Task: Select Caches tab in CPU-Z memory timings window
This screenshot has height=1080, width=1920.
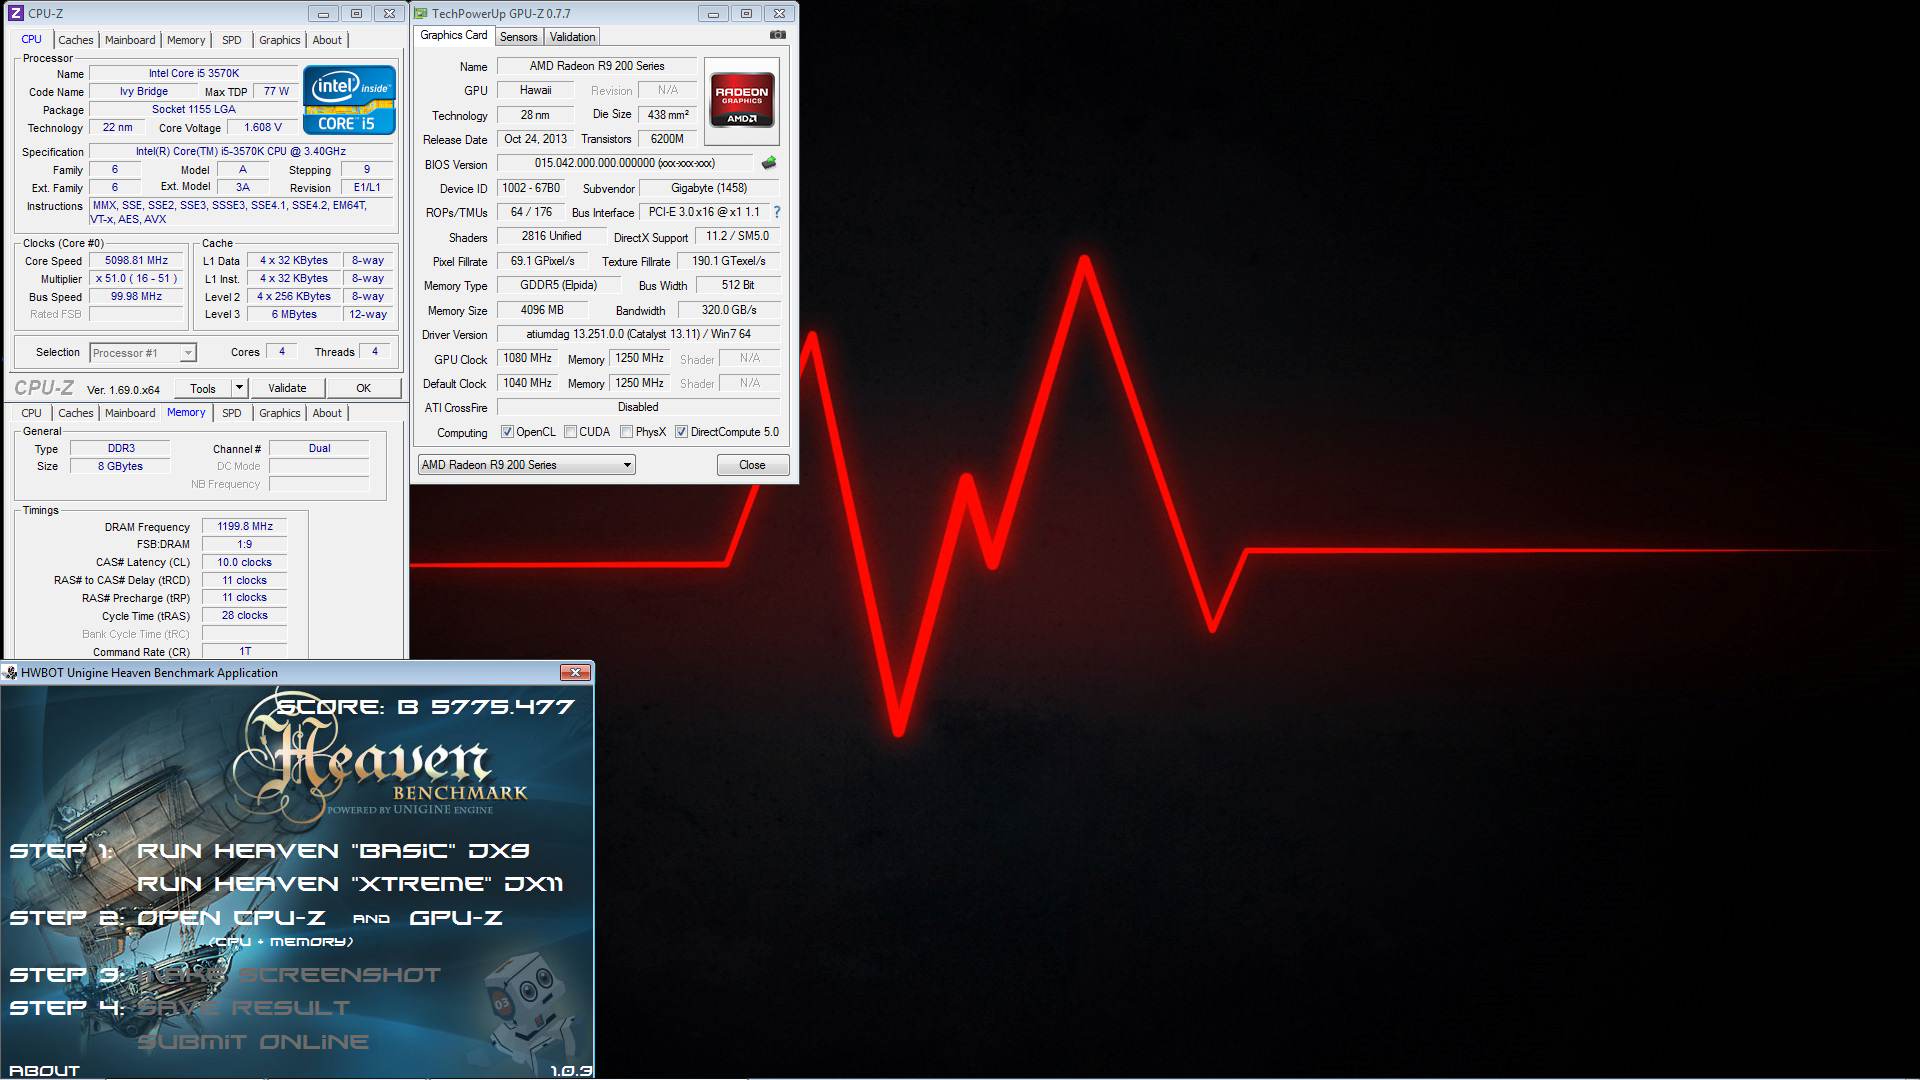Action: pyautogui.click(x=75, y=413)
